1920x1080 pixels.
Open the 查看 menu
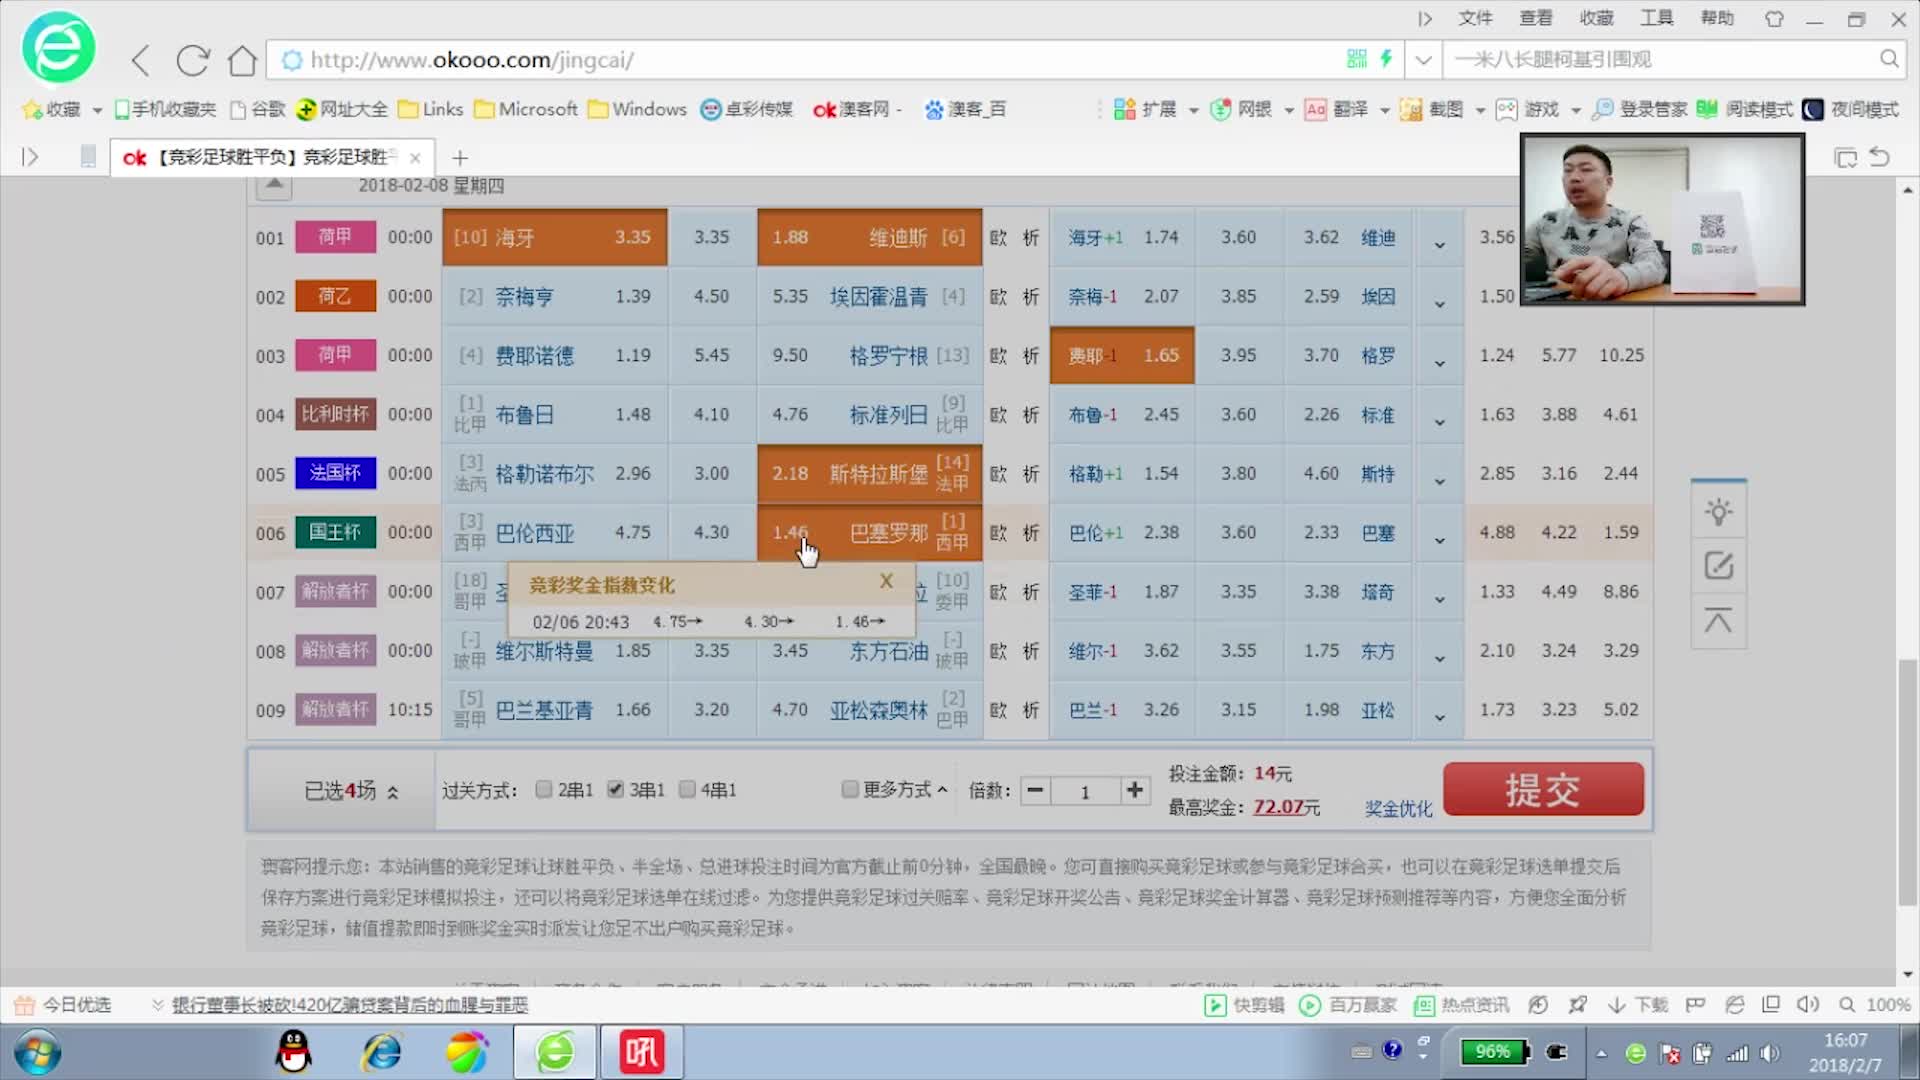point(1536,18)
